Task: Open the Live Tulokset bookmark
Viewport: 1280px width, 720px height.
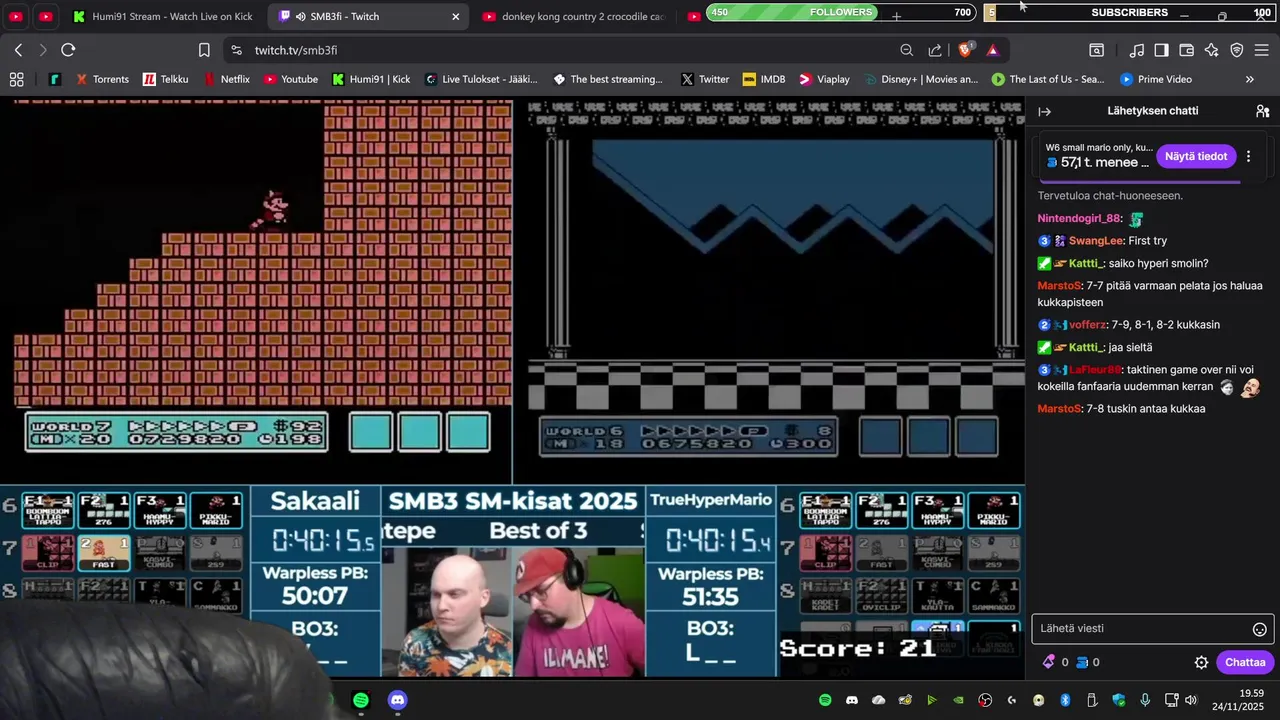Action: pyautogui.click(x=481, y=79)
